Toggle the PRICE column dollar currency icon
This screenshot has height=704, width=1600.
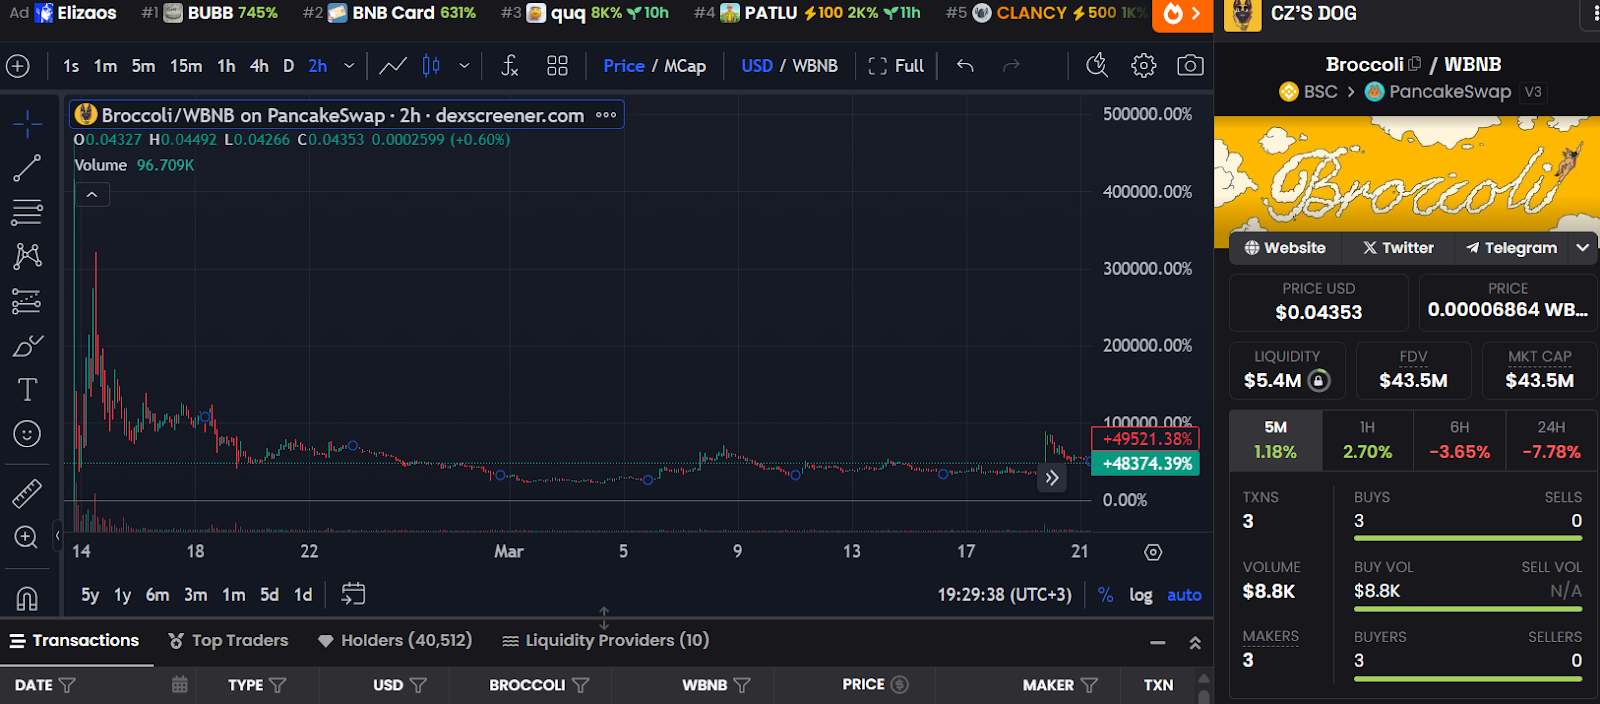[x=900, y=684]
